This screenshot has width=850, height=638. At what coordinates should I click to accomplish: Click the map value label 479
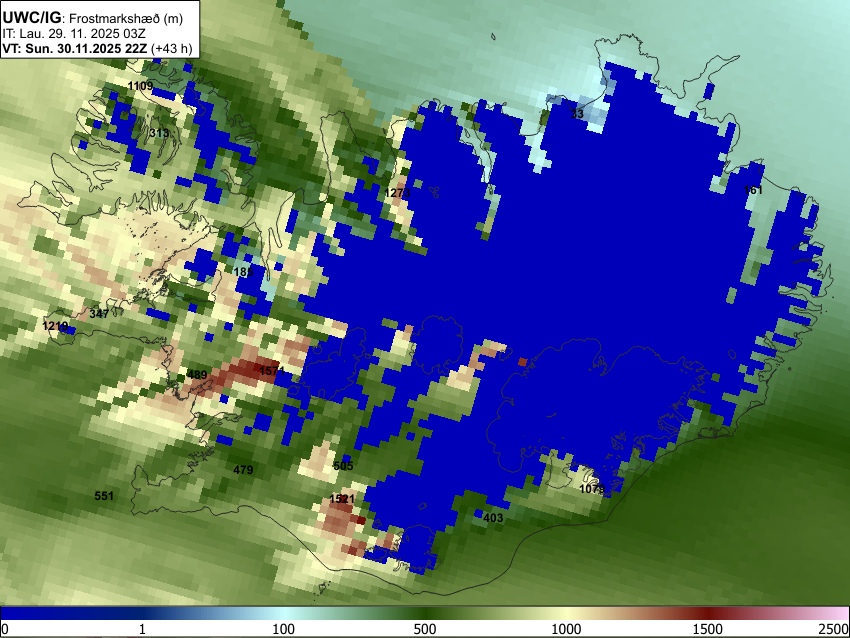click(243, 469)
